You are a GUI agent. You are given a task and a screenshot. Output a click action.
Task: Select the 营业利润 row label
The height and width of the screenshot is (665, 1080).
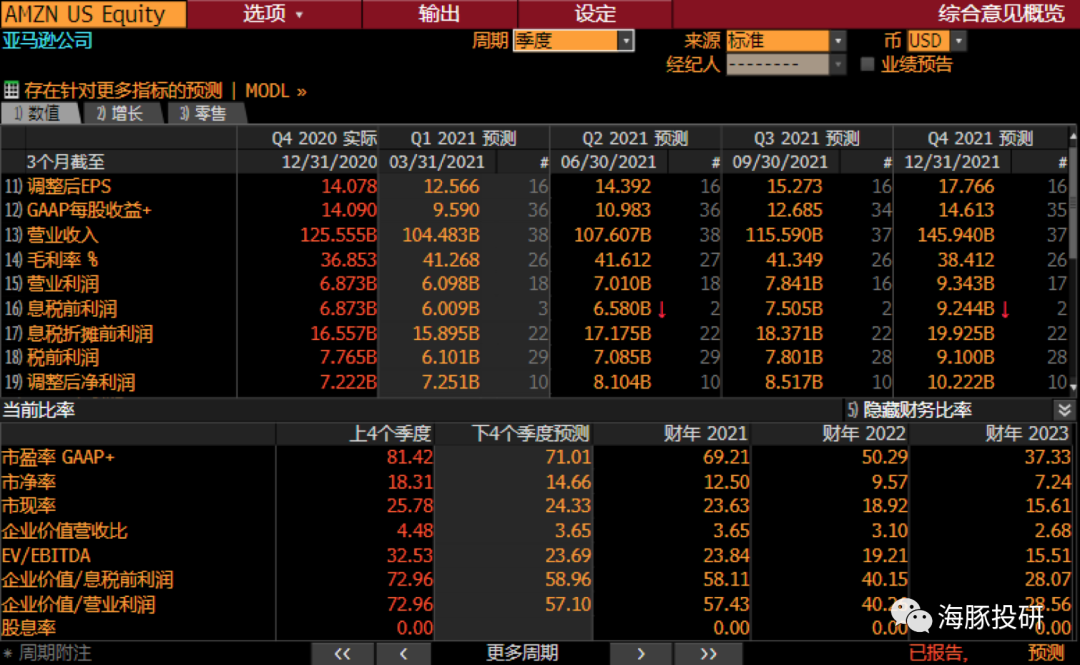(x=63, y=284)
